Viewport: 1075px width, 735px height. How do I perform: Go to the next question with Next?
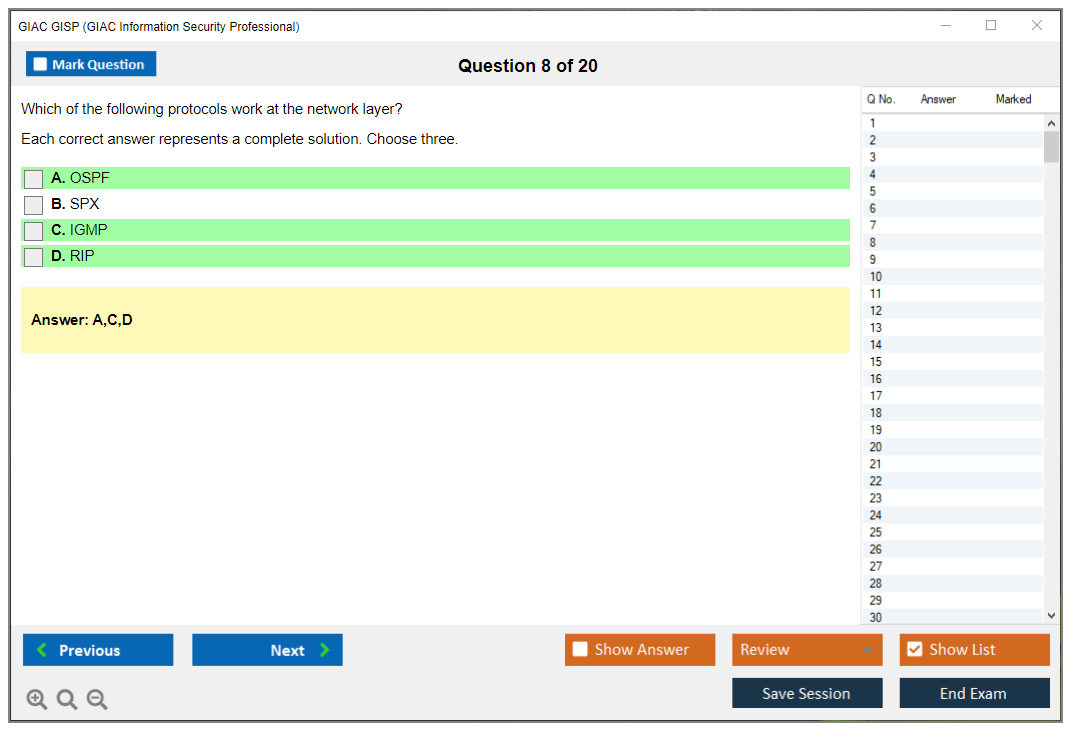point(267,650)
